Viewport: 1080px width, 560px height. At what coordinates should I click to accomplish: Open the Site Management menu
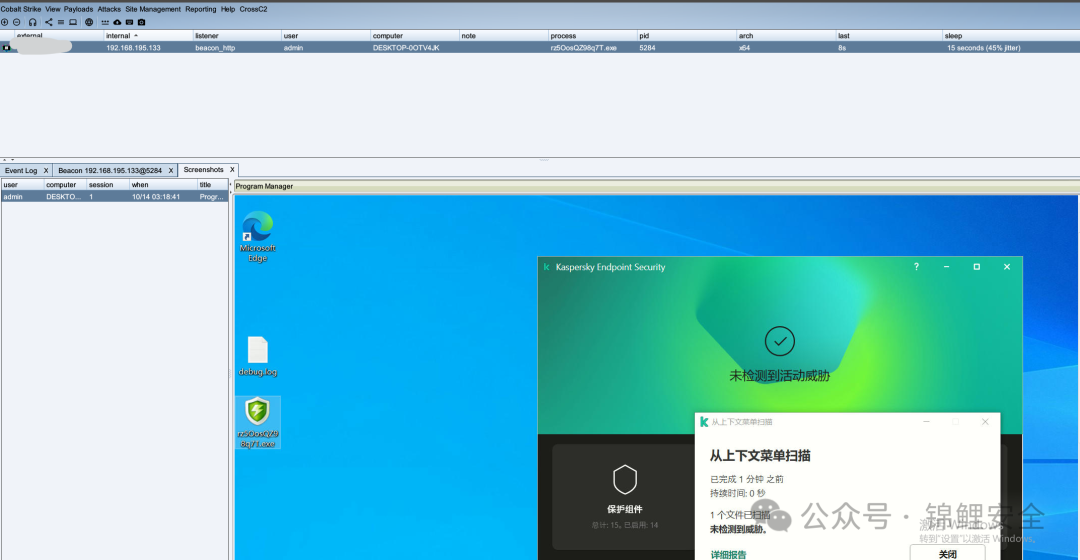[153, 9]
